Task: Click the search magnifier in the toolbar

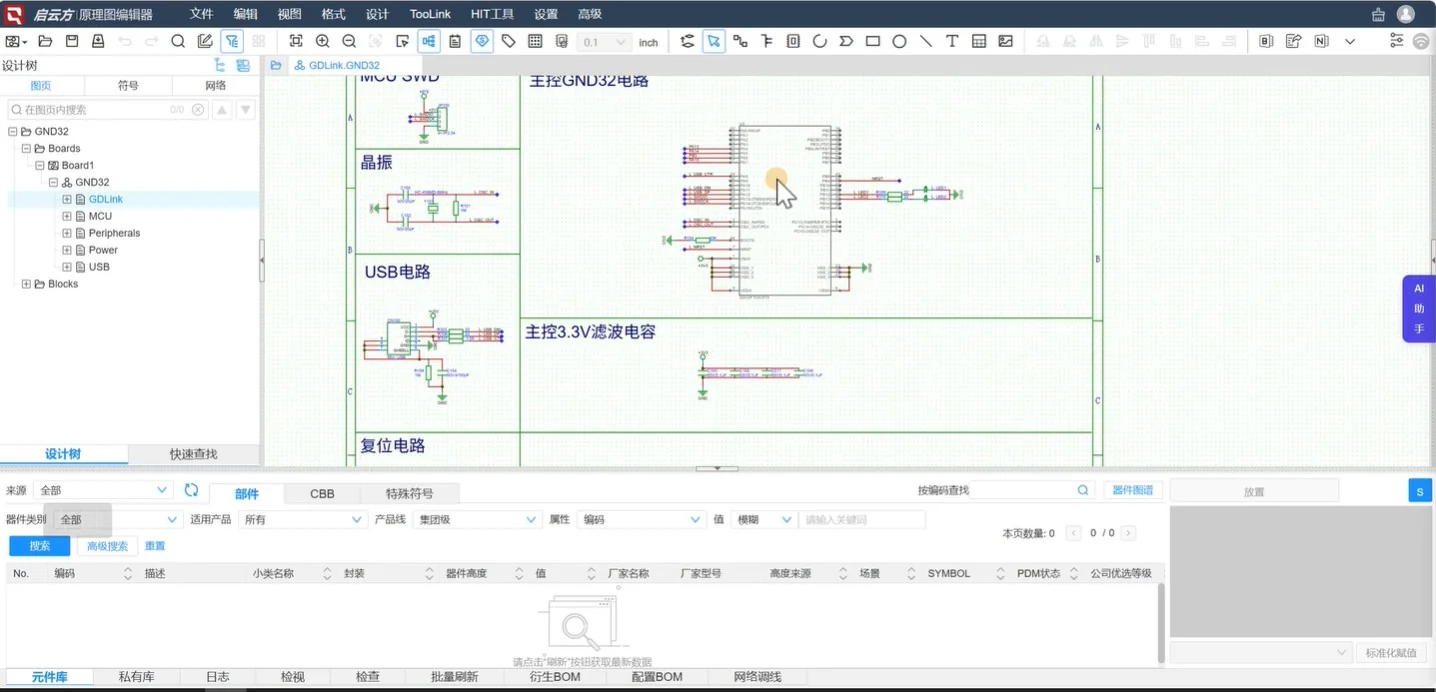Action: [x=178, y=41]
